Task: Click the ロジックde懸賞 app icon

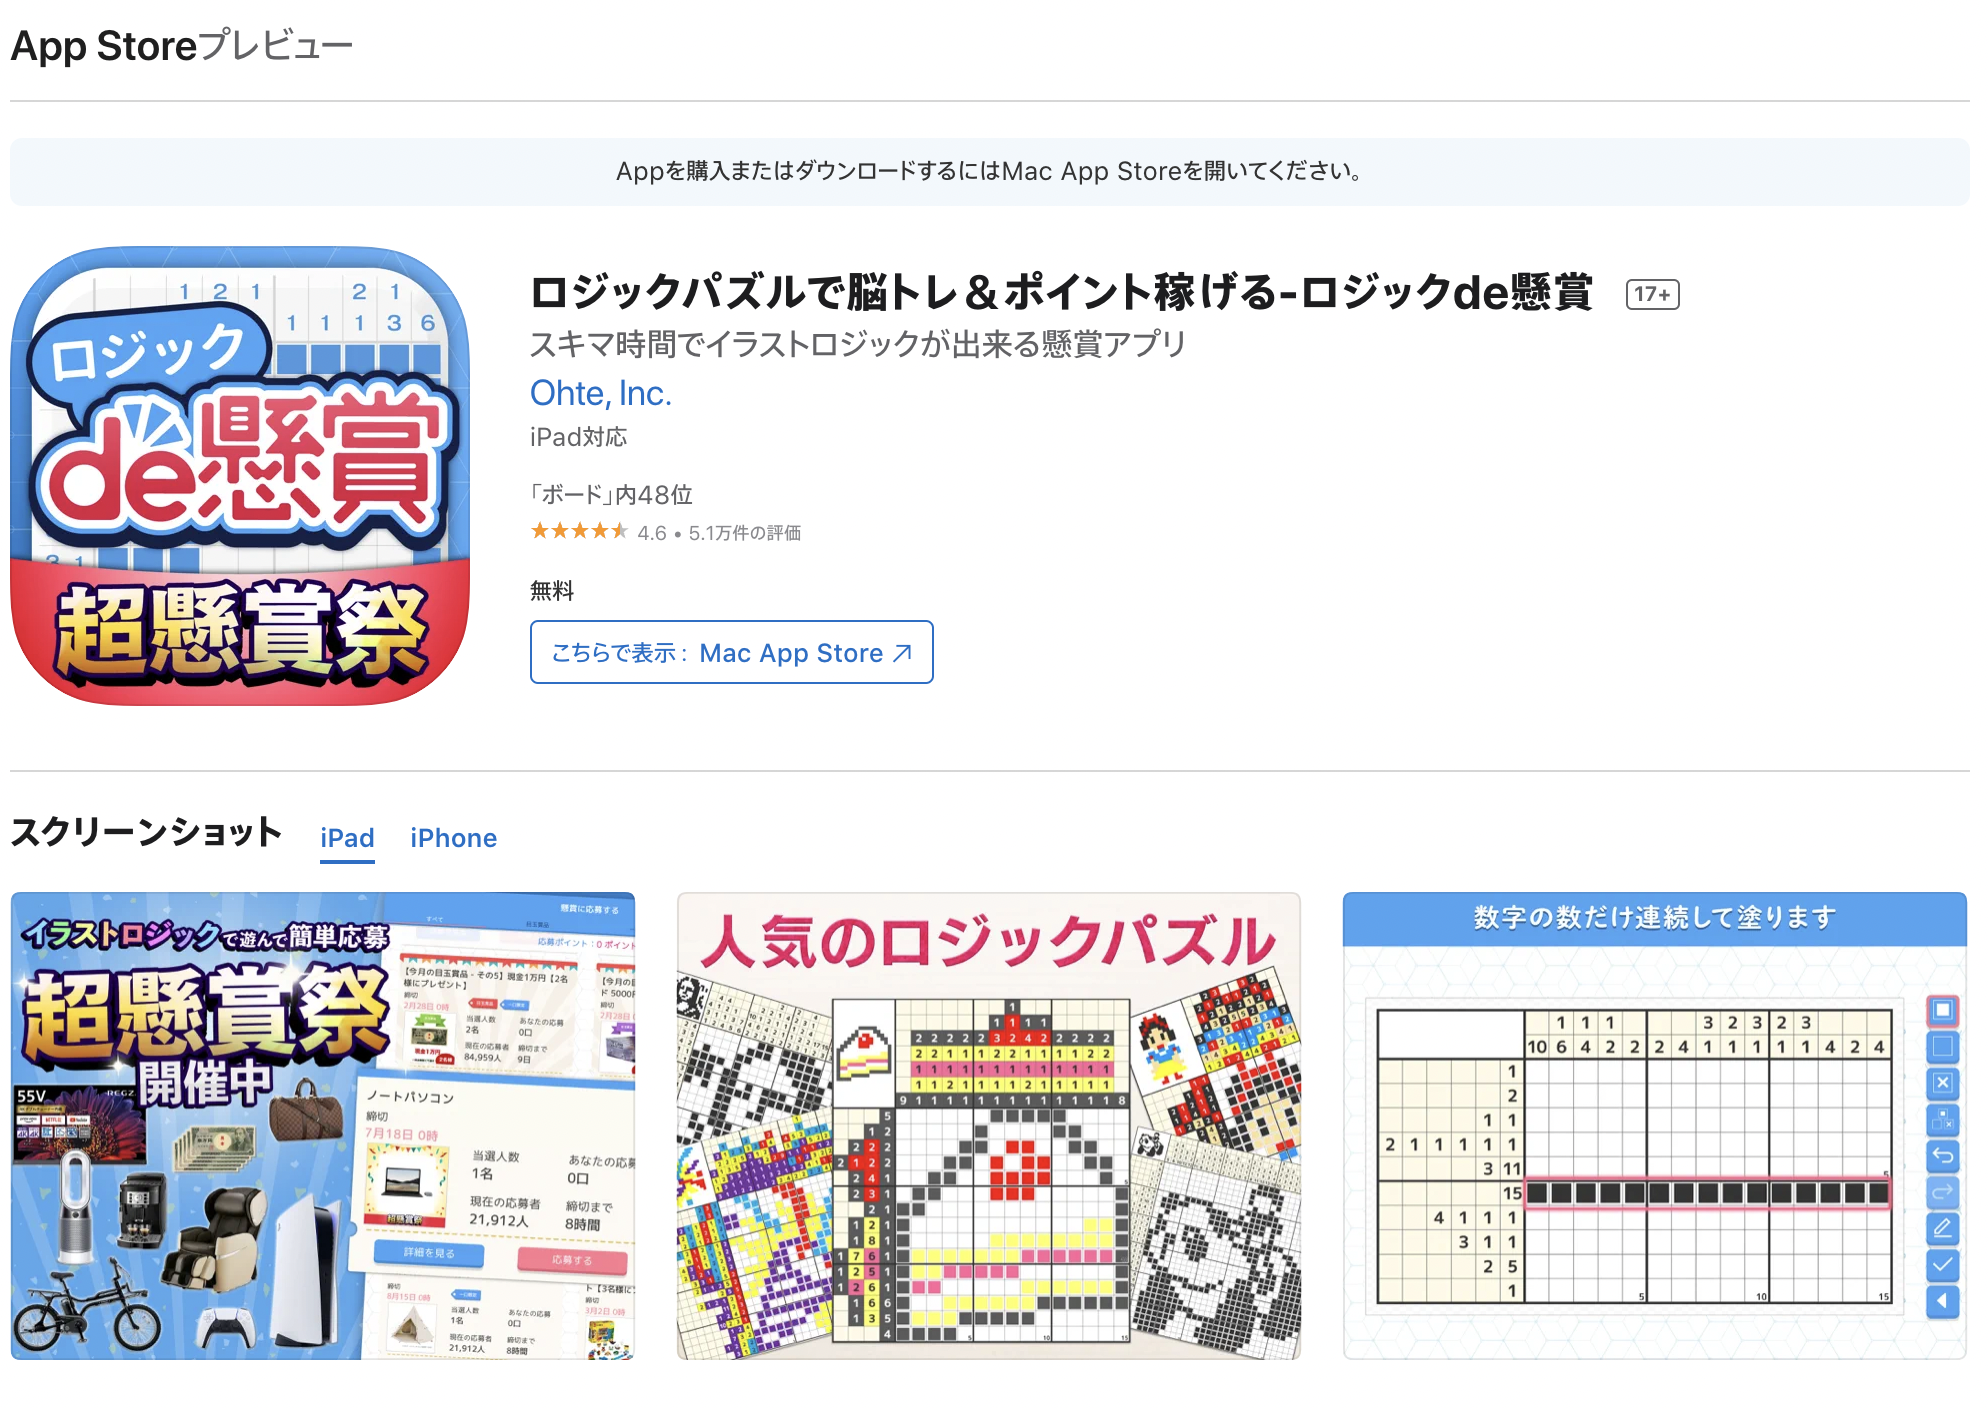Action: coord(240,476)
